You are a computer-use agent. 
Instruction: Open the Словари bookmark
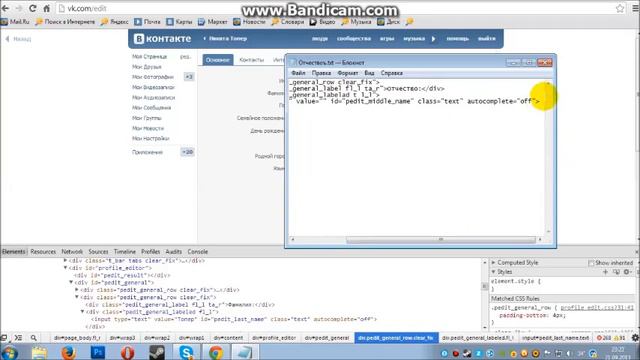(x=288, y=22)
